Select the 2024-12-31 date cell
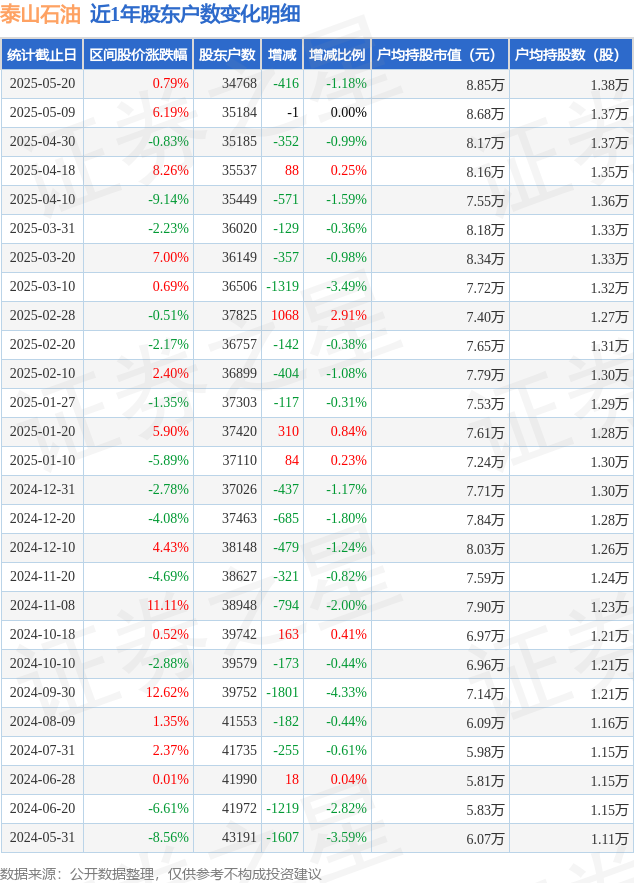634x883 pixels. tap(42, 490)
